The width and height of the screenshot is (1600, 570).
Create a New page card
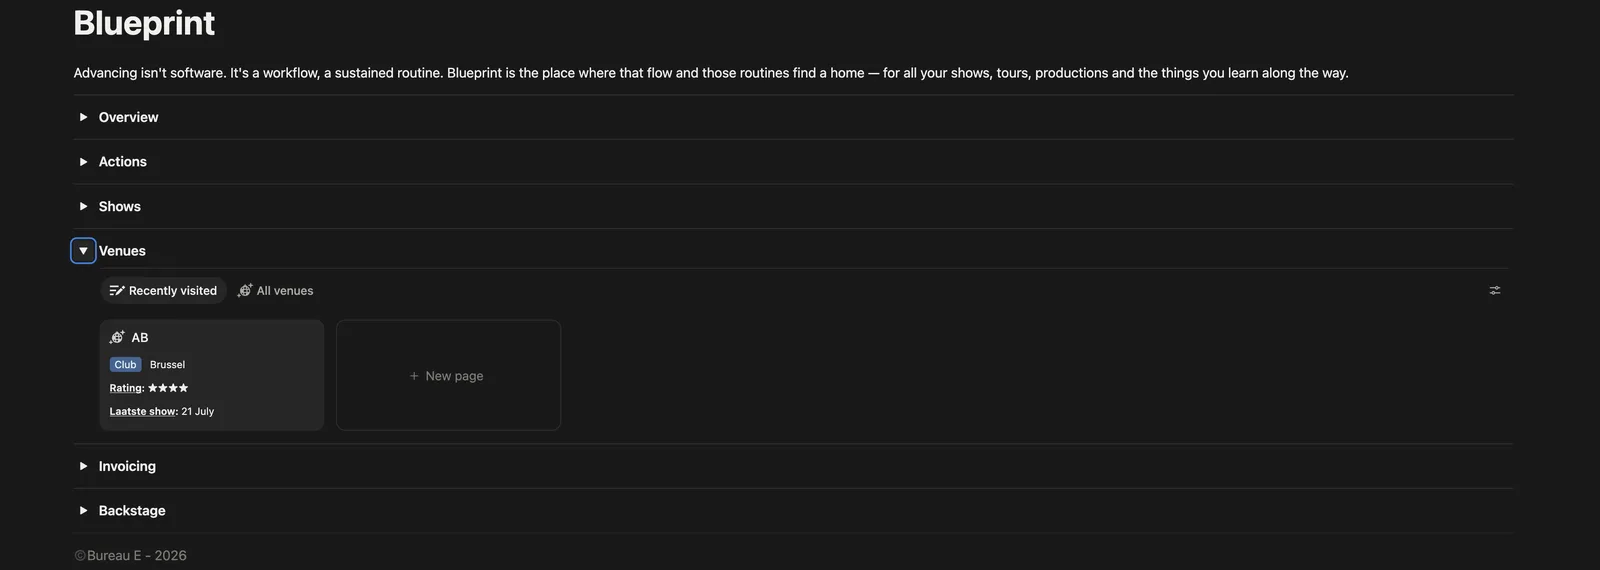(448, 376)
